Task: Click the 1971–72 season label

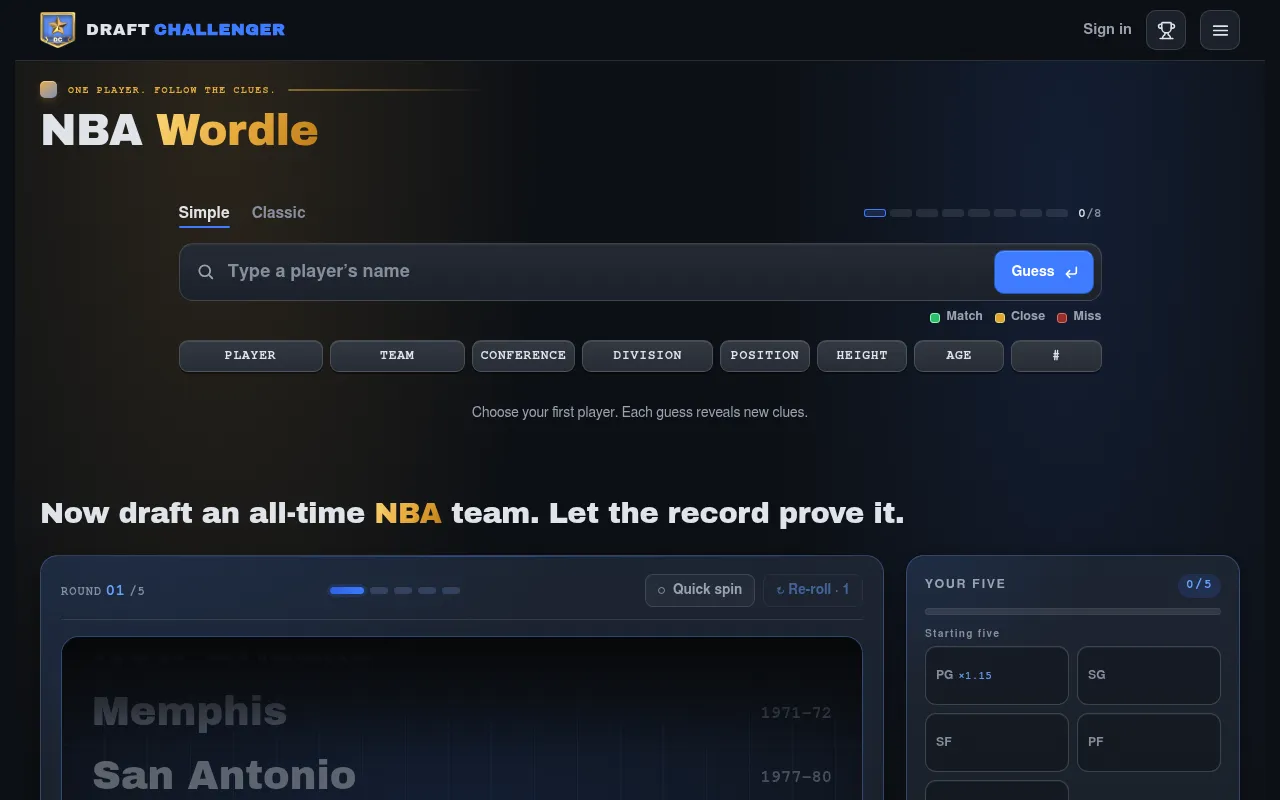Action: click(796, 713)
